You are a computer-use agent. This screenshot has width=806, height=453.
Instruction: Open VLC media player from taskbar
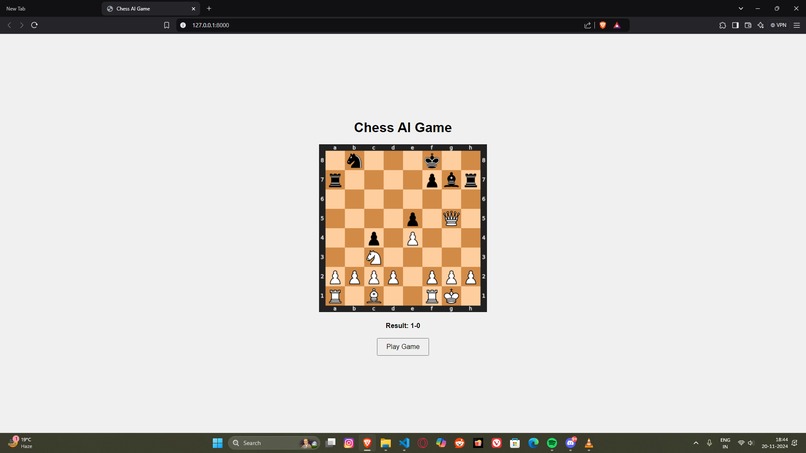coord(589,443)
